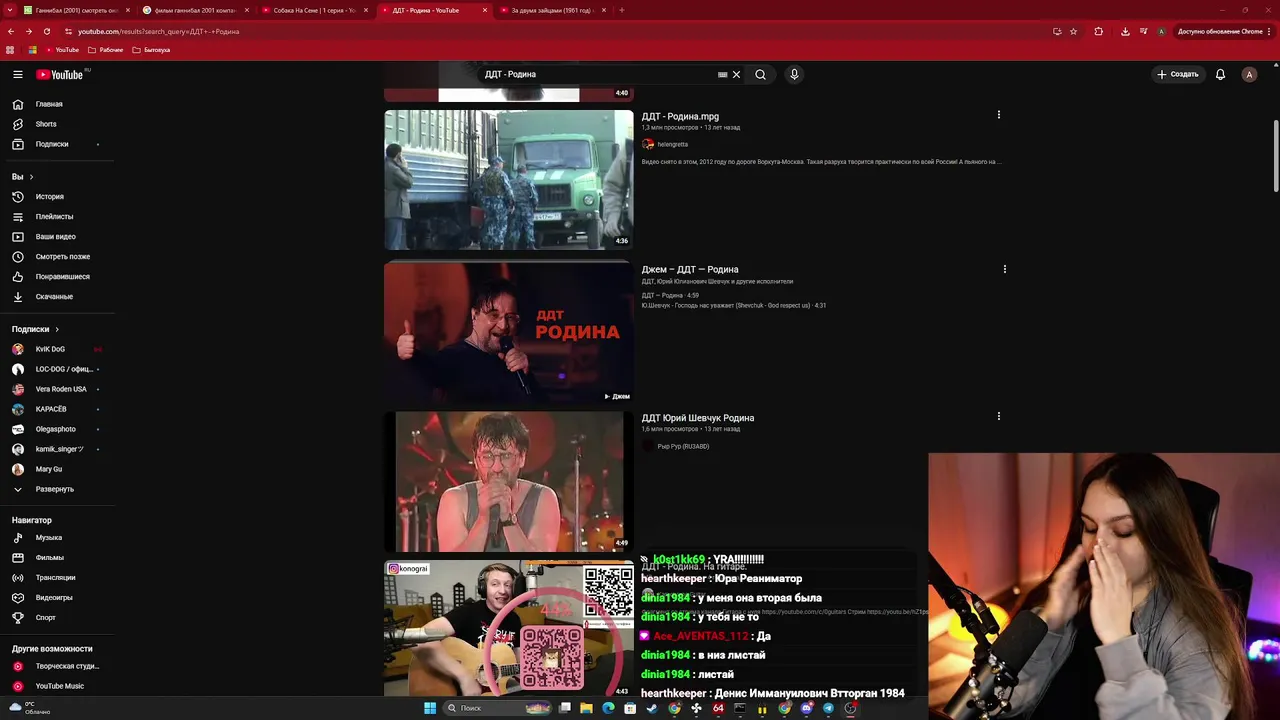Image resolution: width=1280 pixels, height=720 pixels.
Task: Open Chrome downloads icon
Action: (1125, 31)
